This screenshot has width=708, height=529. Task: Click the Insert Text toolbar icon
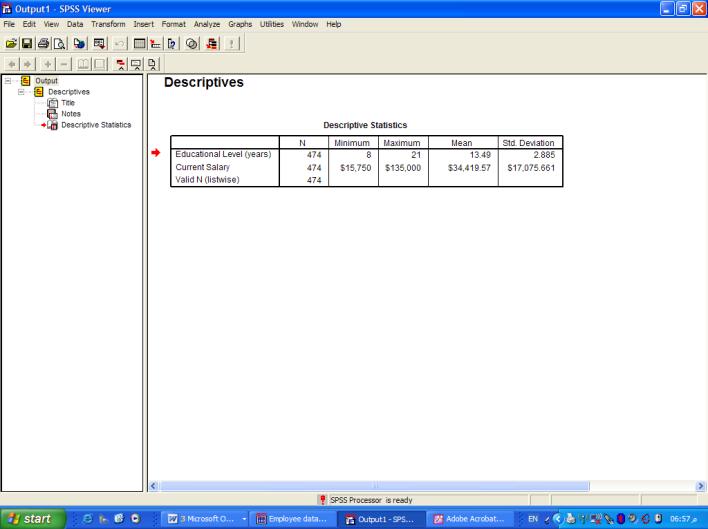pos(153,64)
